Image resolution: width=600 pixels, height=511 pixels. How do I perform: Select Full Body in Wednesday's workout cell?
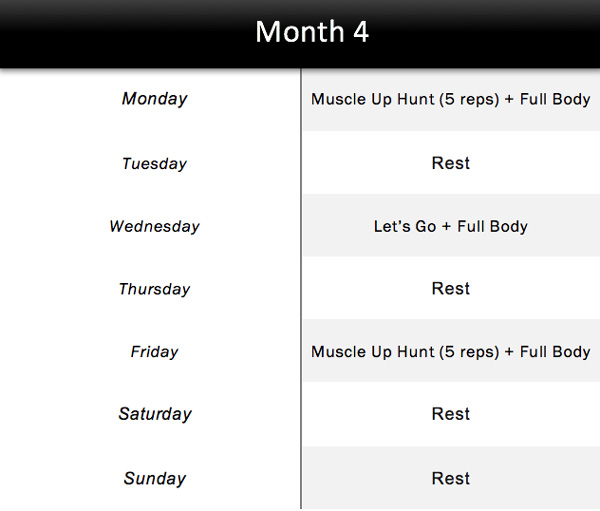492,227
